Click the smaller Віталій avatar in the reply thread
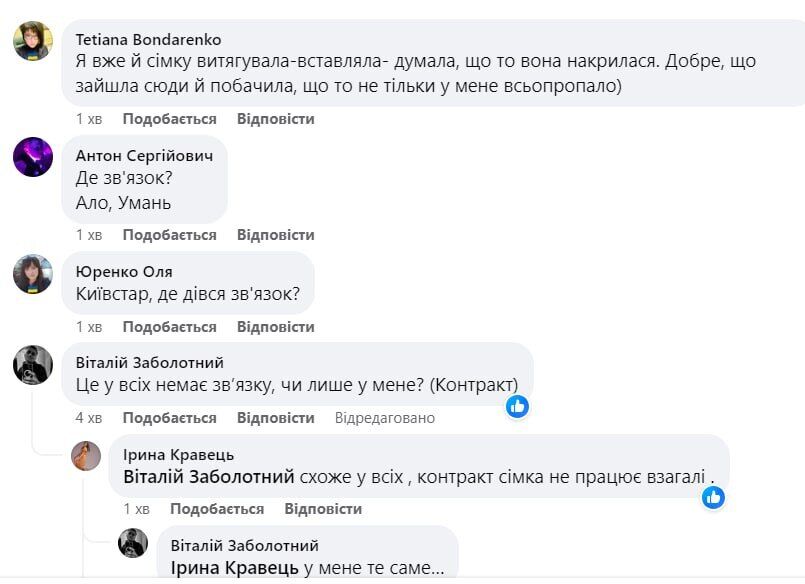The height and width of the screenshot is (584, 805). coord(132,545)
